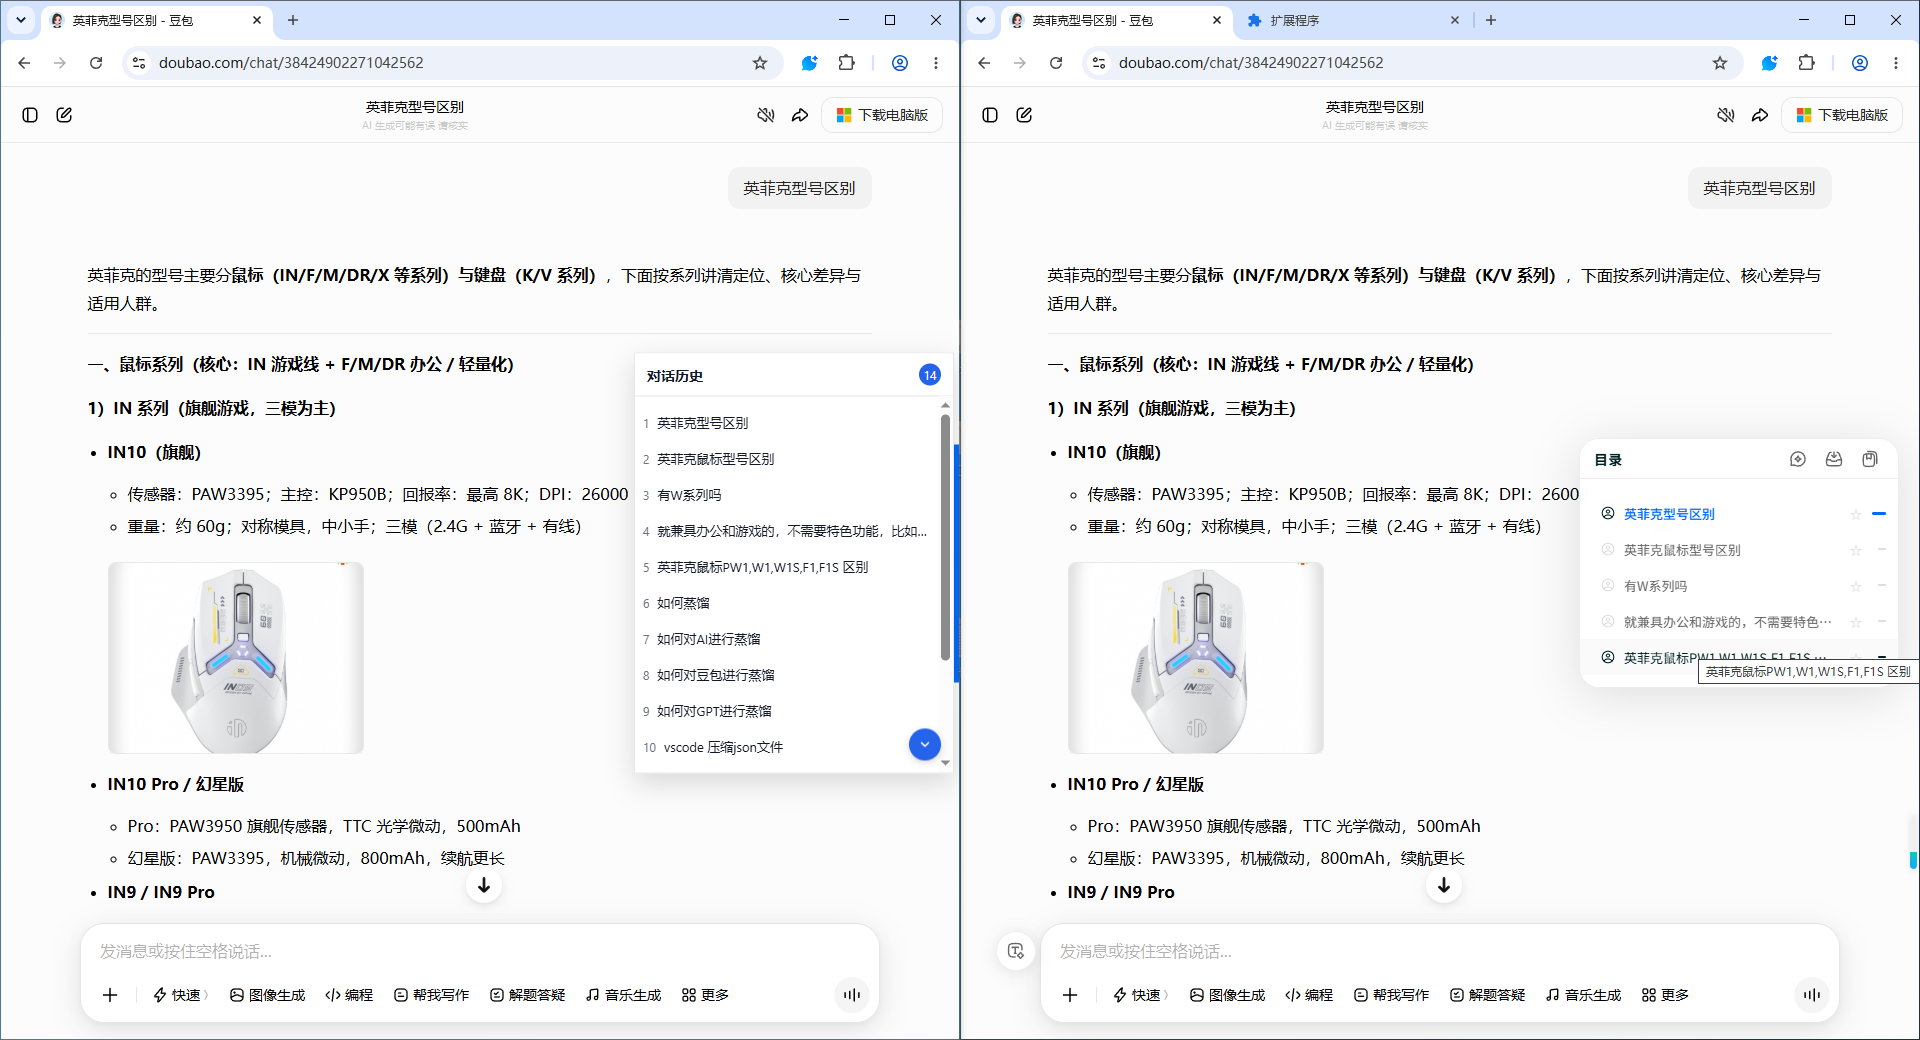Click download/export icon in 目录 panel

(x=1834, y=459)
